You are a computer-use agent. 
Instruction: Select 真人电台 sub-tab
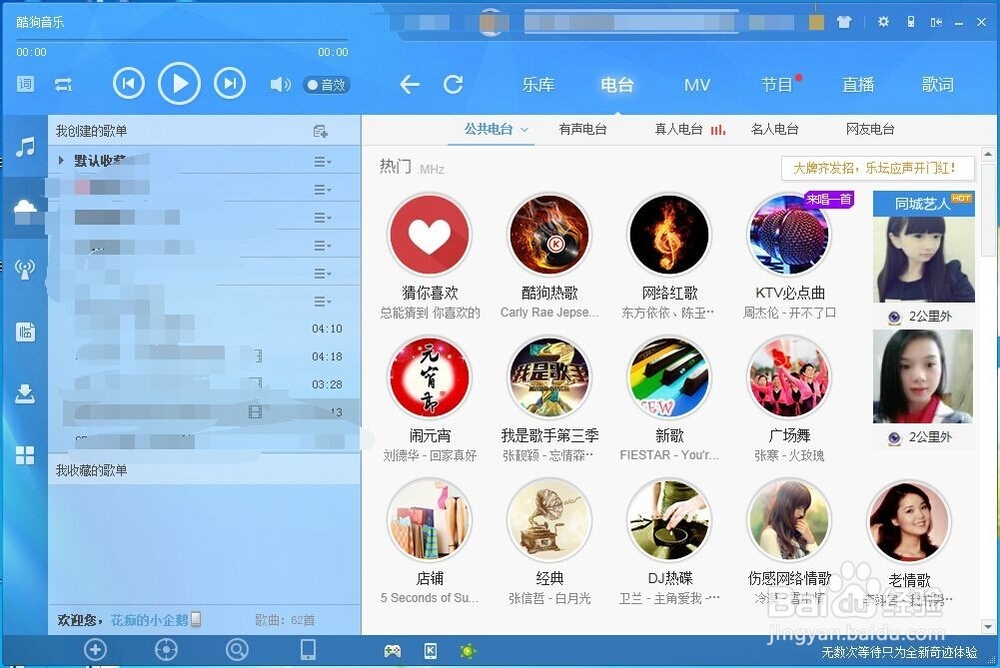(x=679, y=129)
